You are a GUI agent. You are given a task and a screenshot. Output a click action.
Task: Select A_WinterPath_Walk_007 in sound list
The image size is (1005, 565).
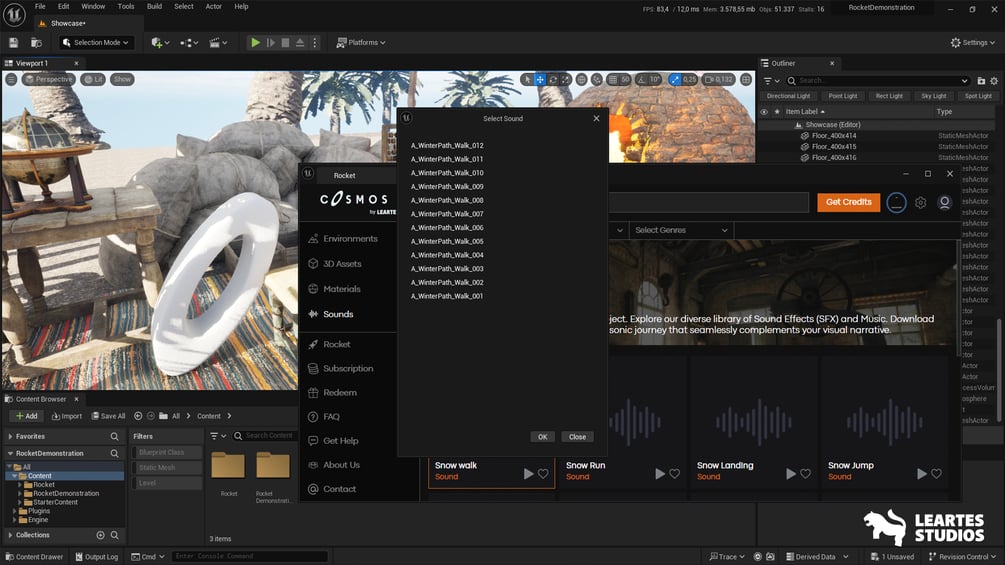click(447, 214)
